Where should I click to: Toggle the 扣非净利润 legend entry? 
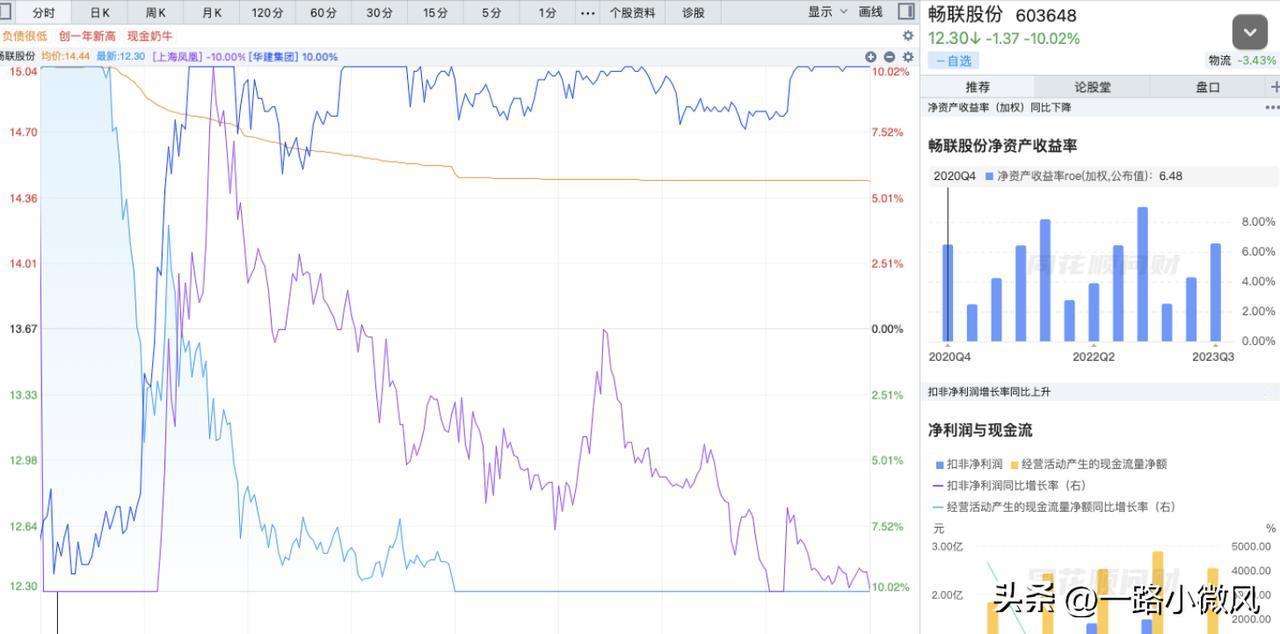pos(969,464)
